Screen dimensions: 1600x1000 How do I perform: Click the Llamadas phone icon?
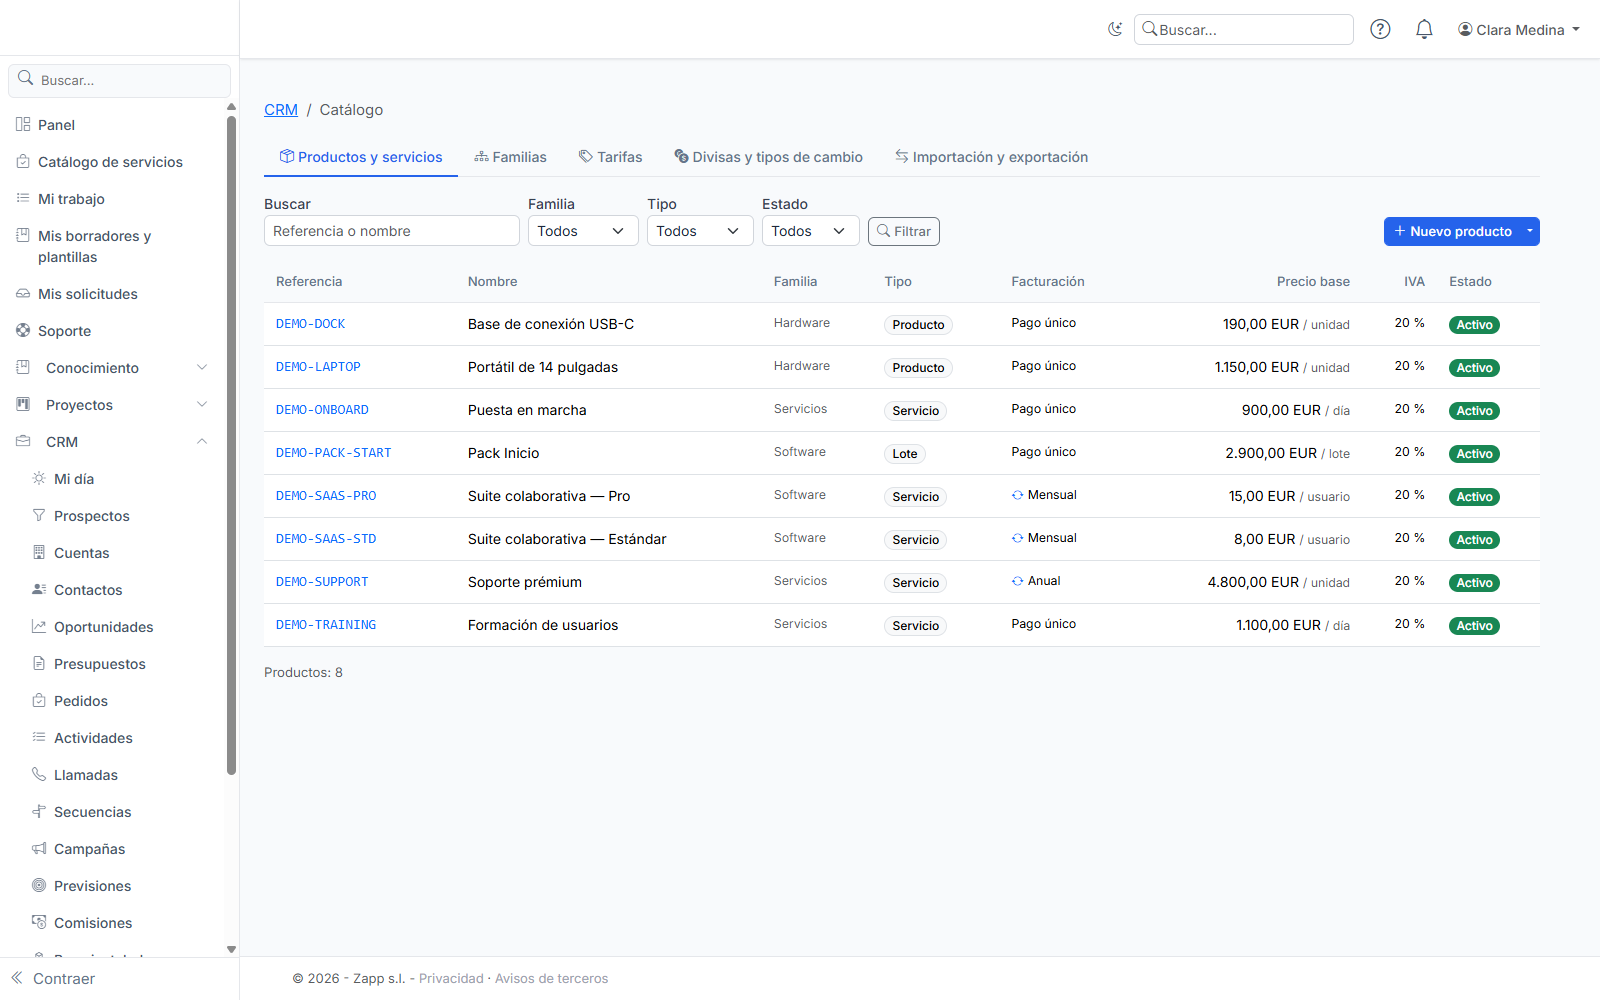tap(39, 774)
